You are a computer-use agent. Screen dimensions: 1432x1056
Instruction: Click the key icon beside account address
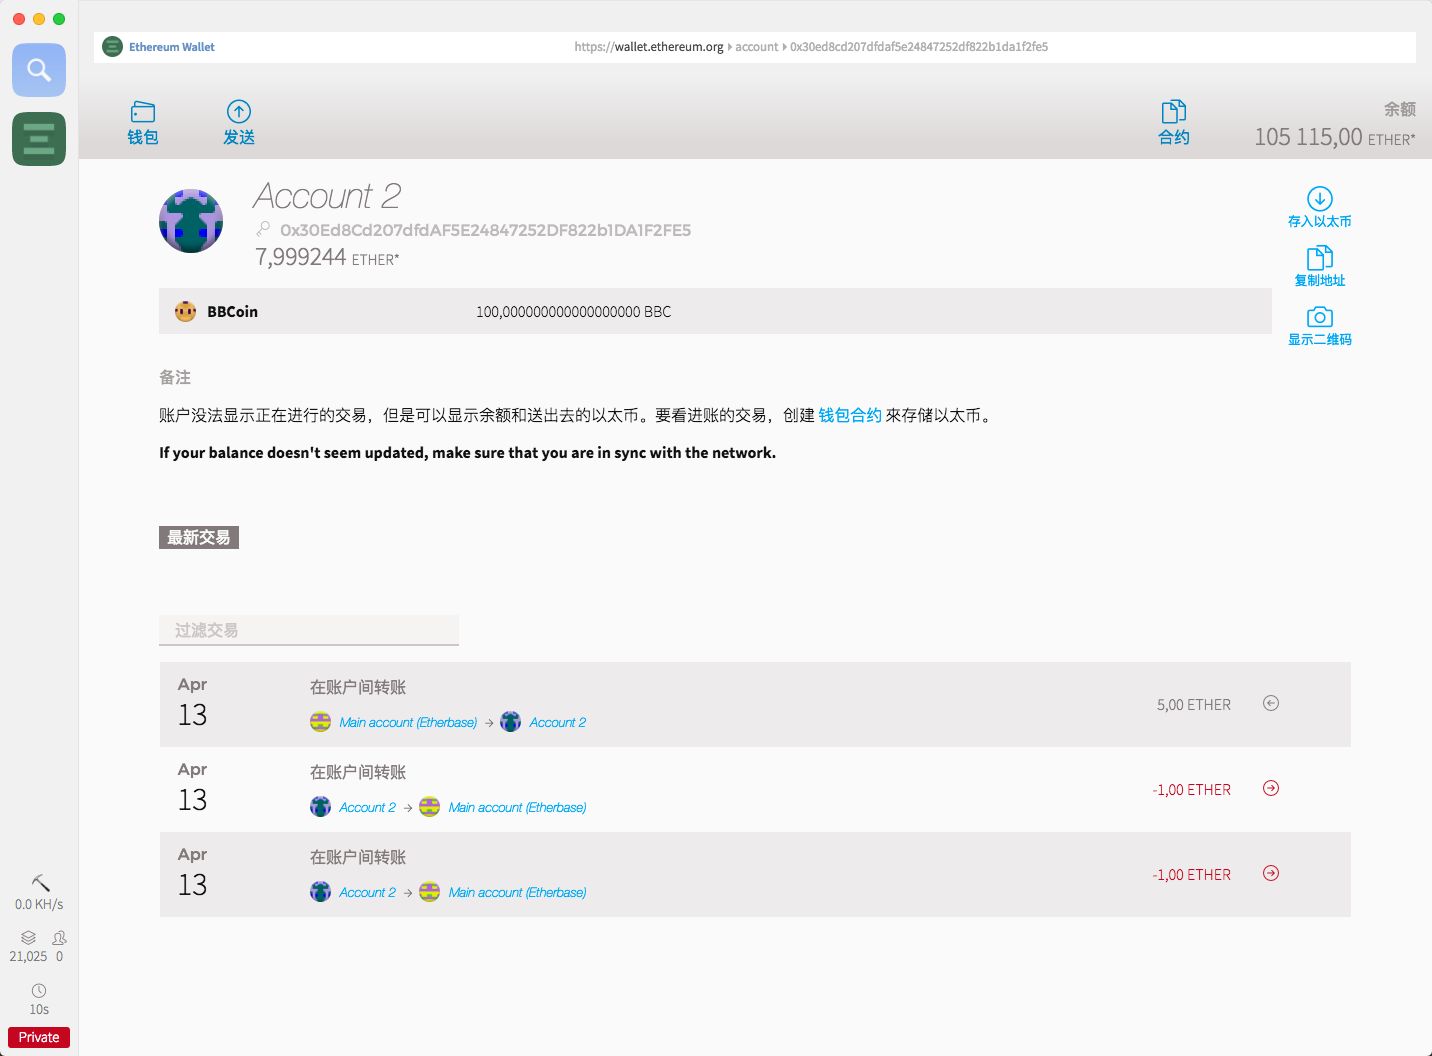pos(263,229)
